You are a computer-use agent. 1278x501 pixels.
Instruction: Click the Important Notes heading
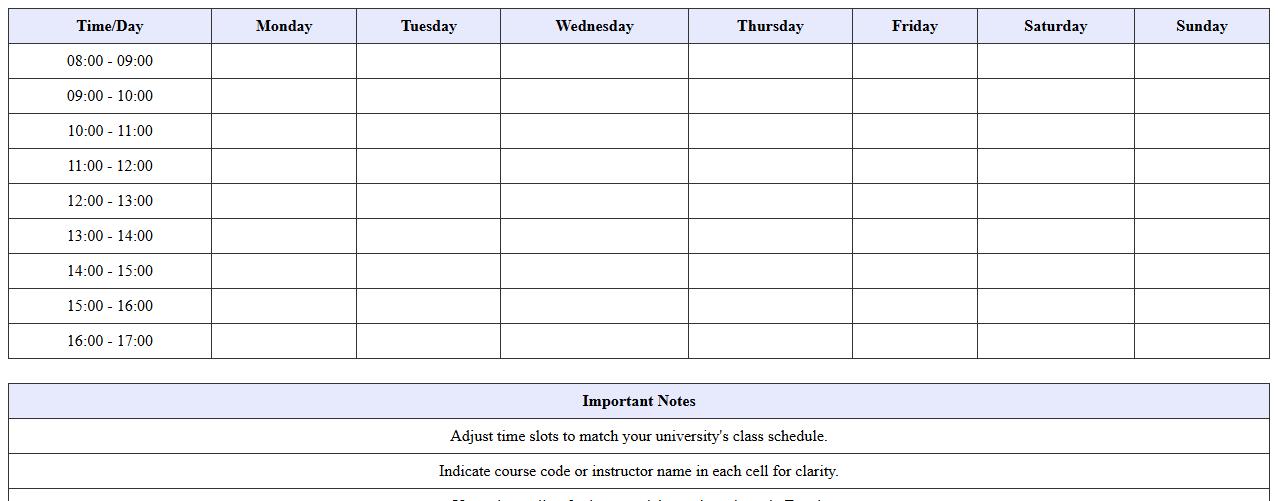[x=639, y=401]
